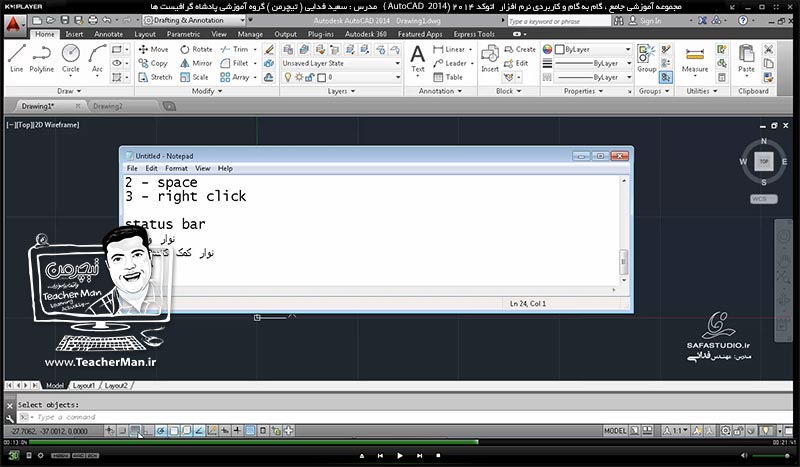Select the Line drawing tool
This screenshot has height=467, width=800.
[x=16, y=59]
